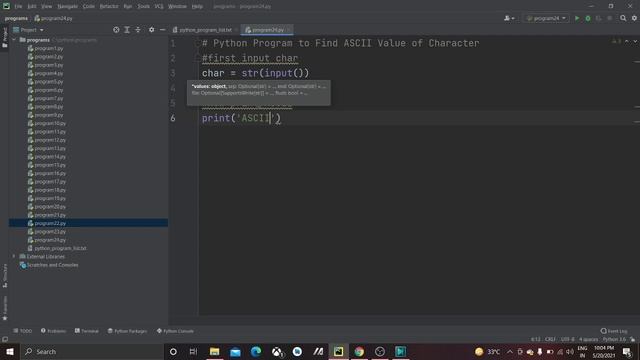Open the Xbox app from taskbar
640x360 pixels.
point(277,351)
